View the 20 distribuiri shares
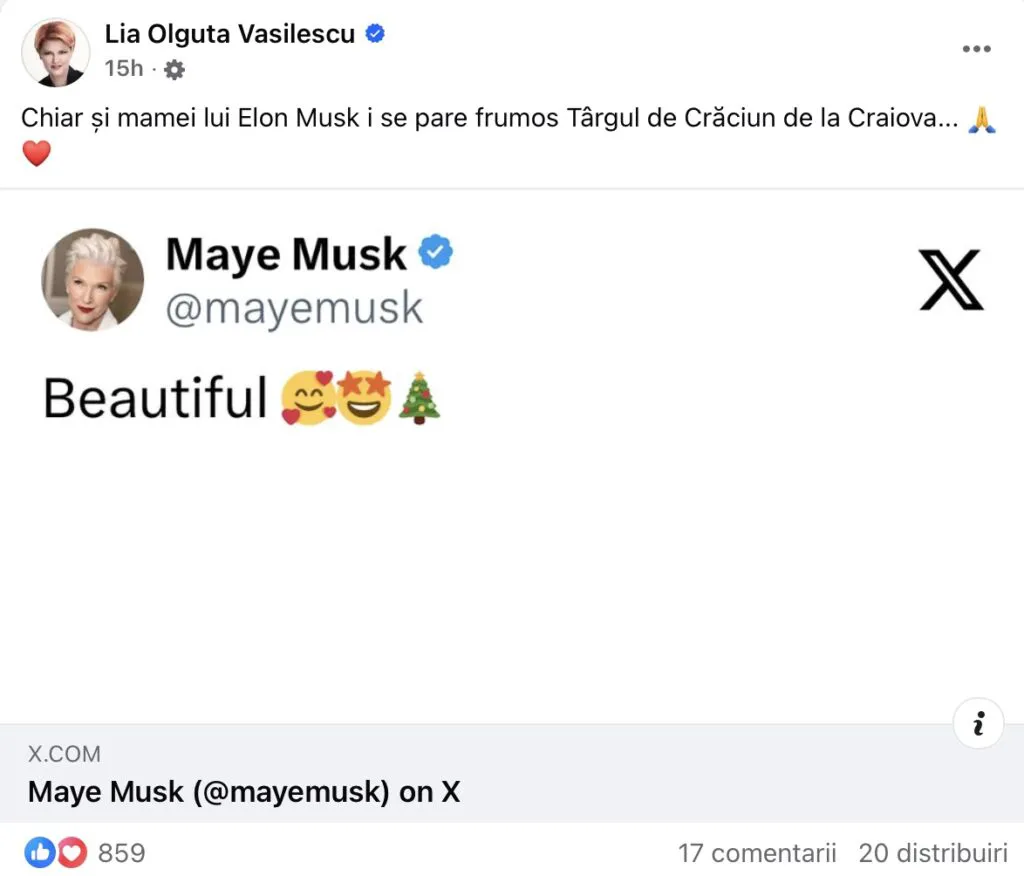1024x876 pixels. click(x=932, y=853)
